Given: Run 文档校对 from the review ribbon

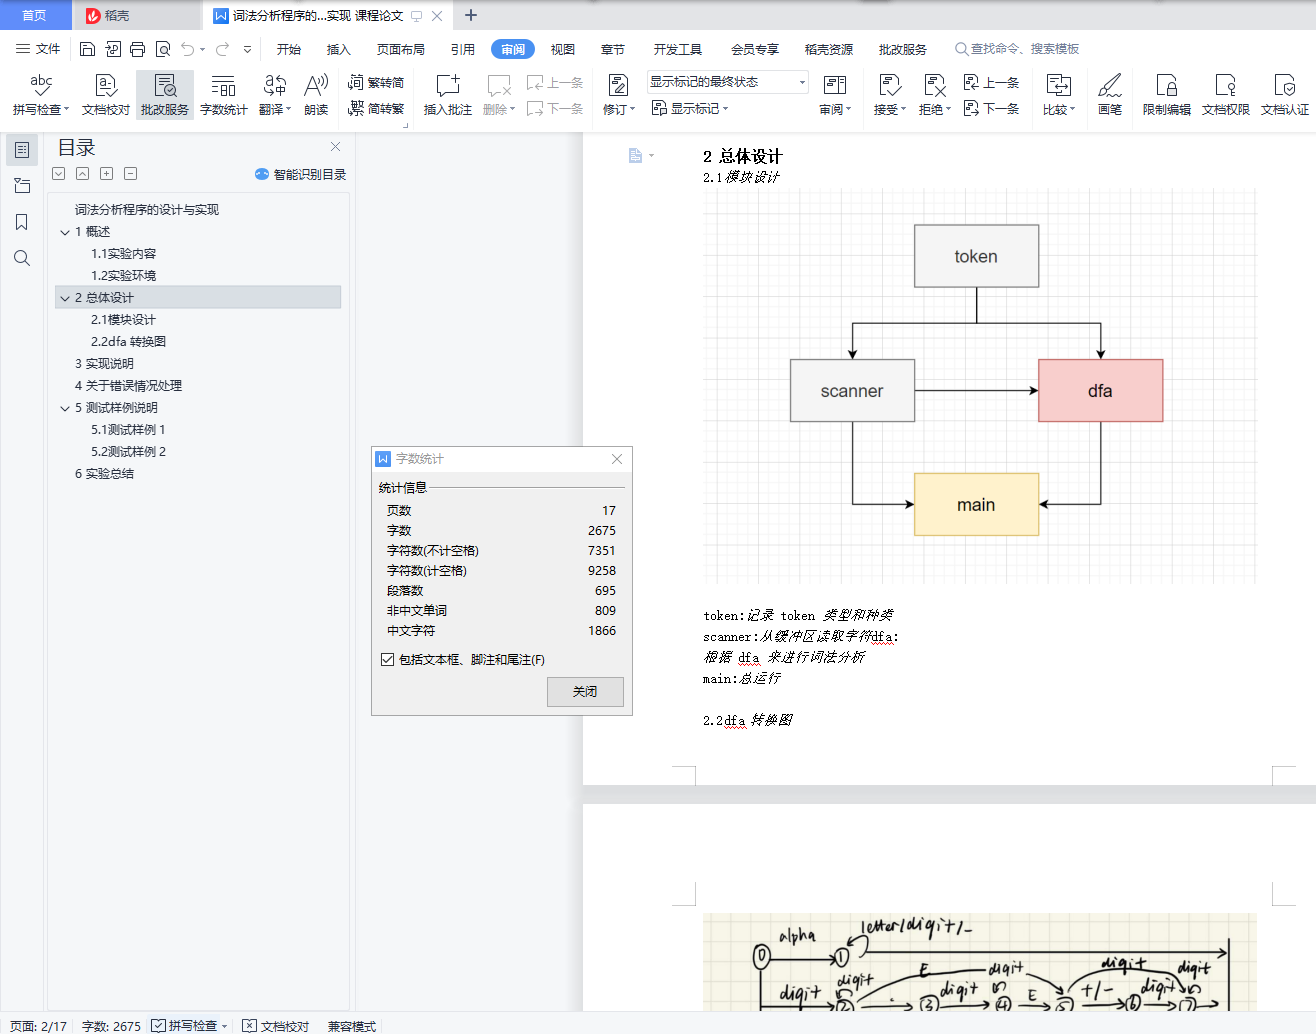Looking at the screenshot, I should pyautogui.click(x=106, y=95).
